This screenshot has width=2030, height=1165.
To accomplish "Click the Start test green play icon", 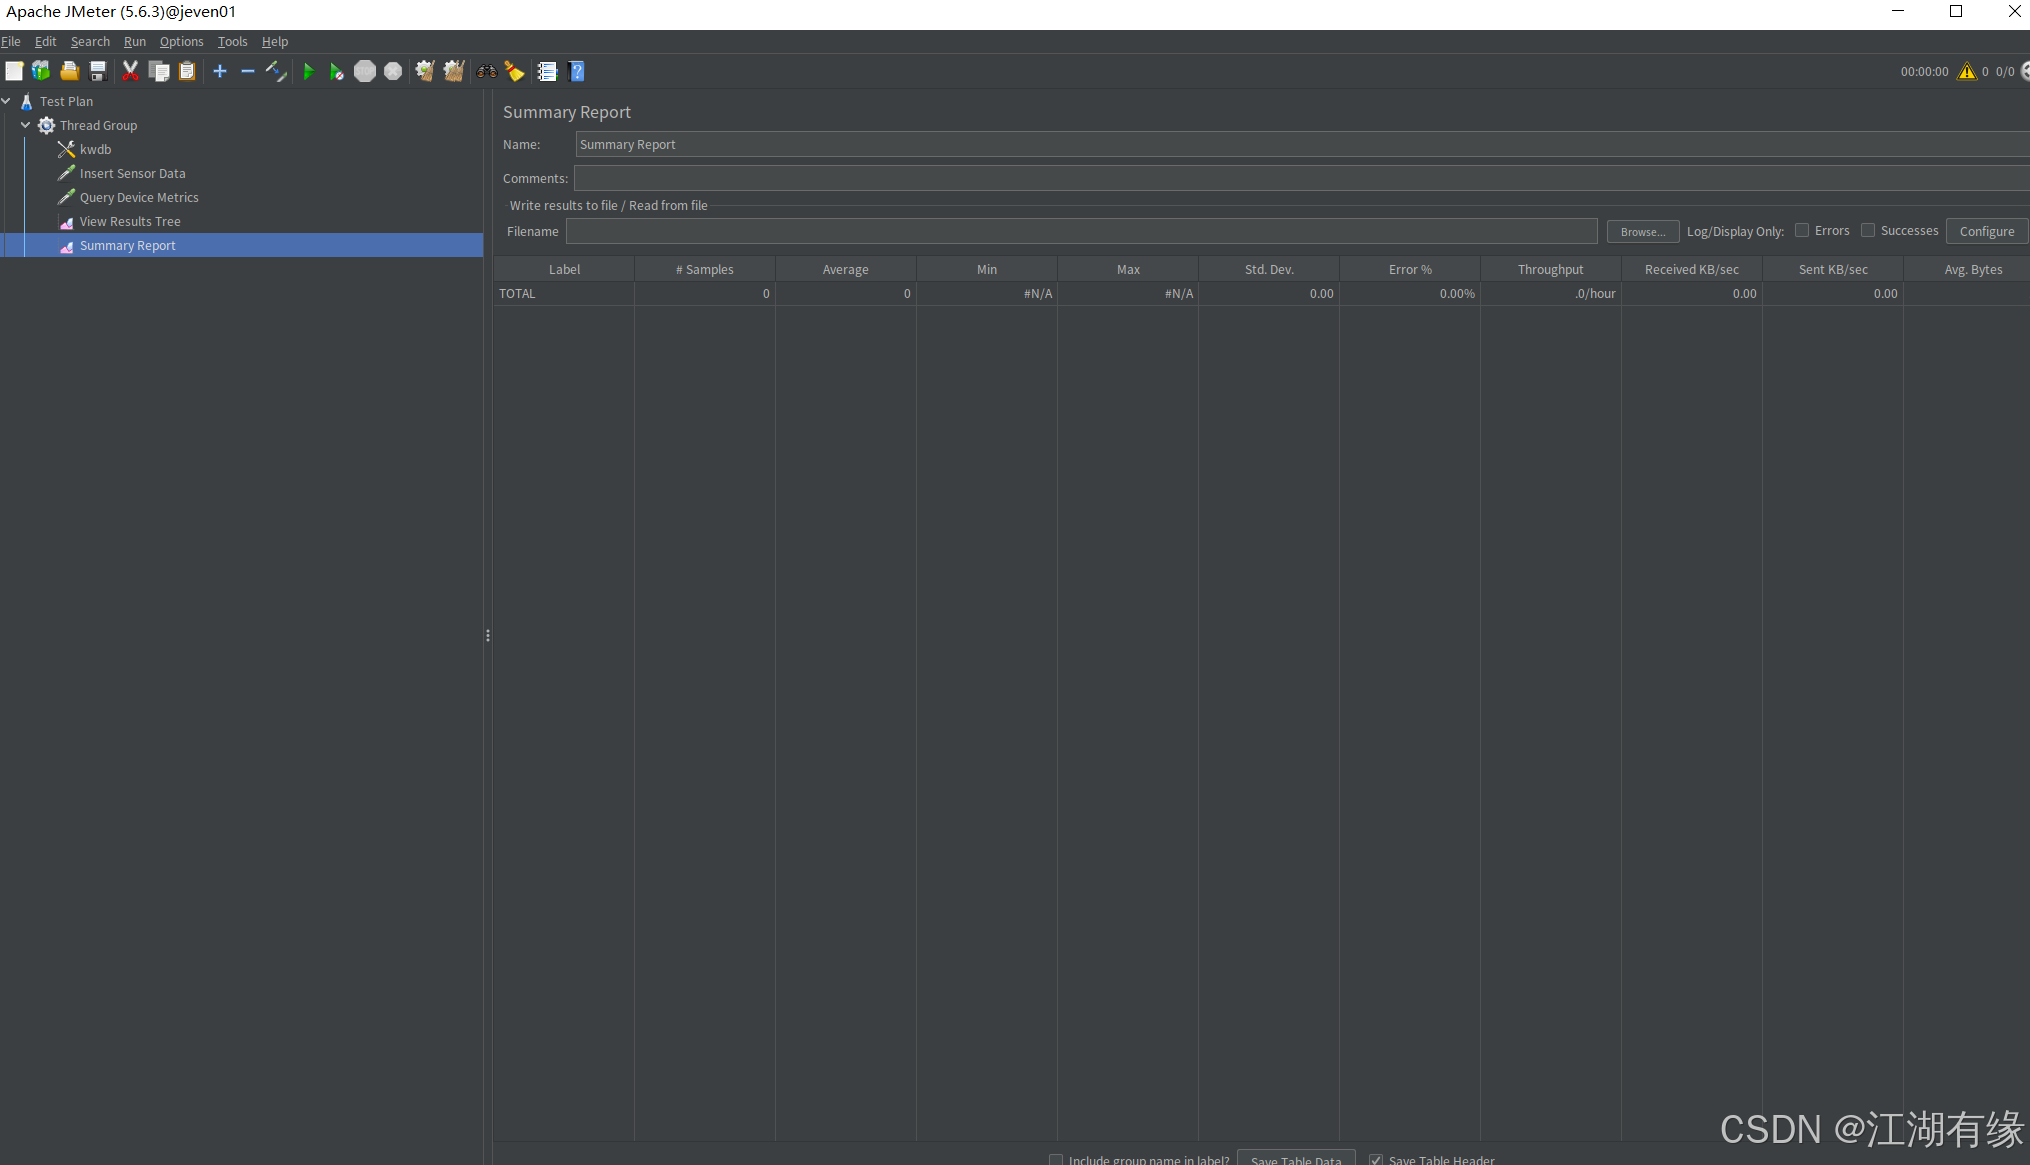I will [308, 71].
